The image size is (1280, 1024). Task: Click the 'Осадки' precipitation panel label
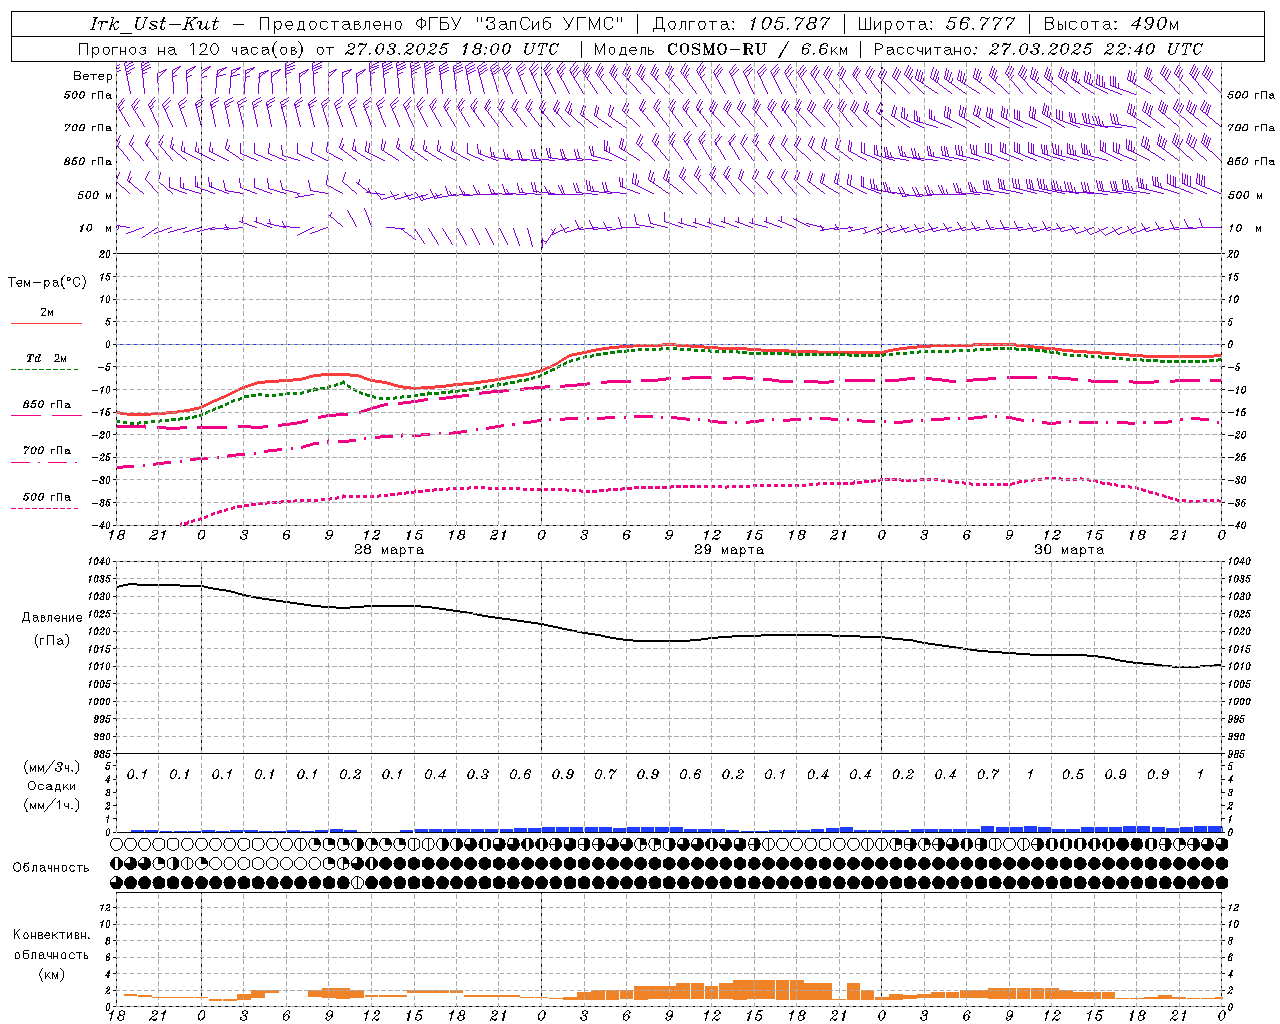(52, 786)
